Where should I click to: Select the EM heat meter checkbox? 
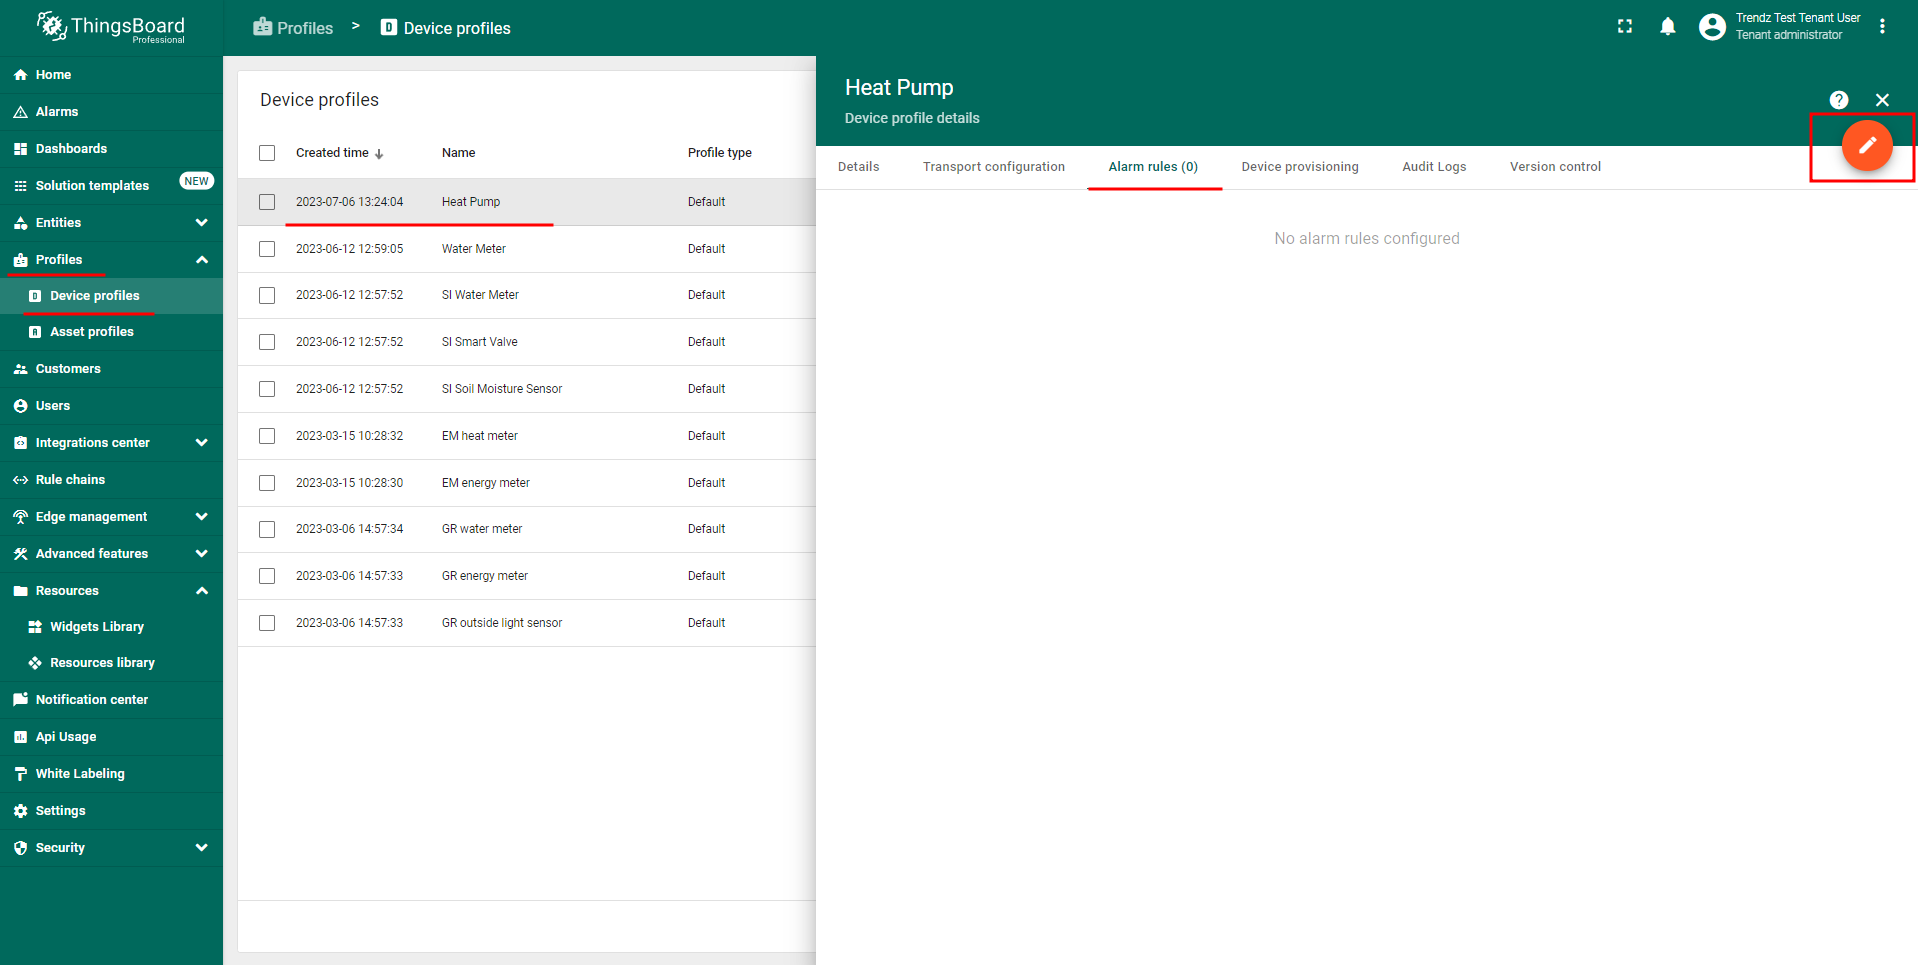(x=267, y=436)
